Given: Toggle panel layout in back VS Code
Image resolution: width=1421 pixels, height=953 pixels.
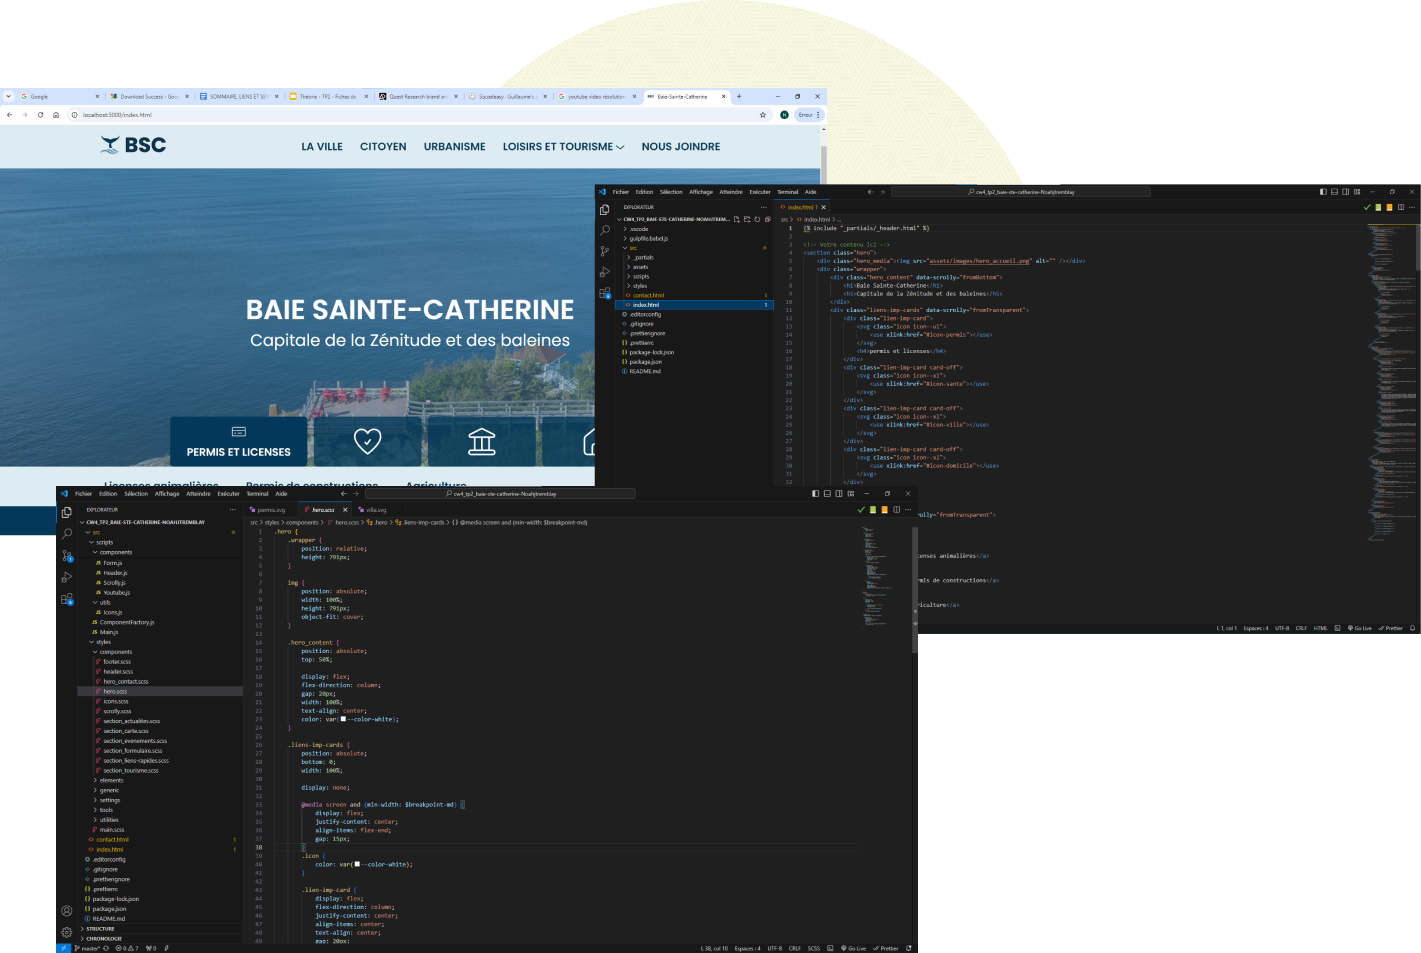Looking at the screenshot, I should [x=1334, y=191].
